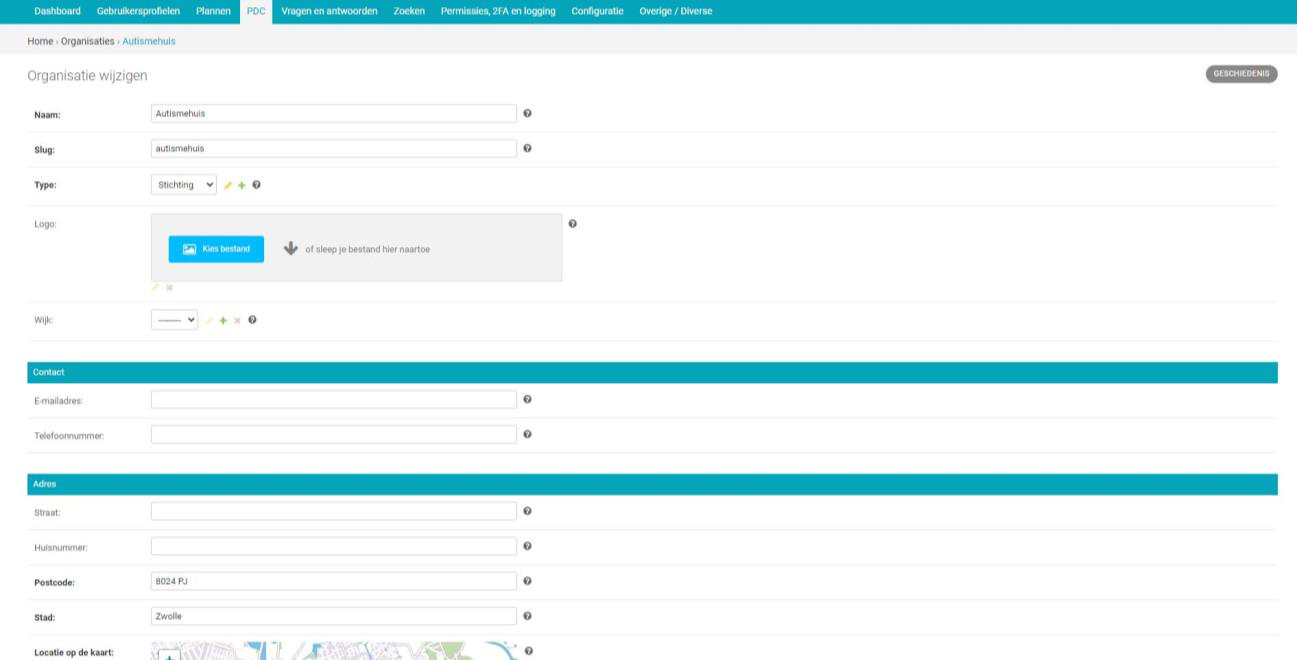Click the help icon next to the Stad field
The width and height of the screenshot is (1297, 660).
(527, 616)
